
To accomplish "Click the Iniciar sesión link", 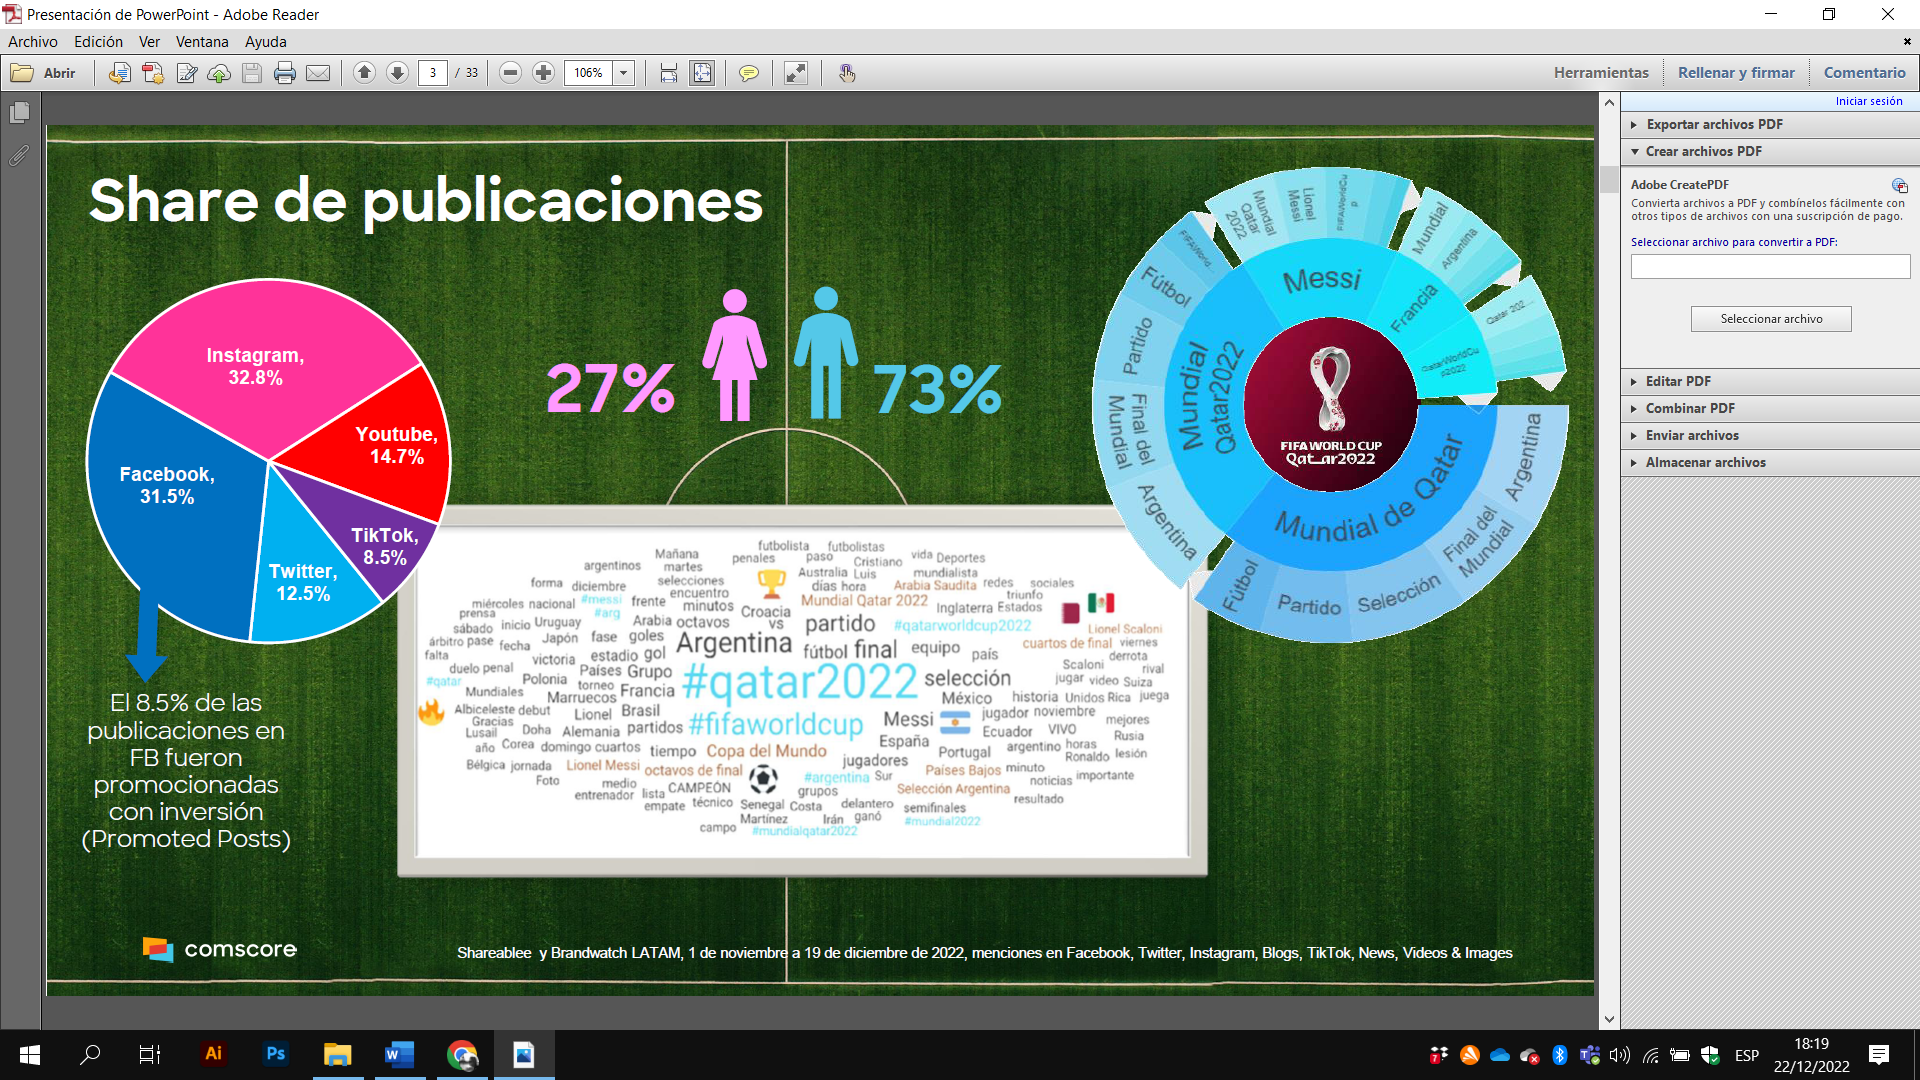I will click(1868, 101).
